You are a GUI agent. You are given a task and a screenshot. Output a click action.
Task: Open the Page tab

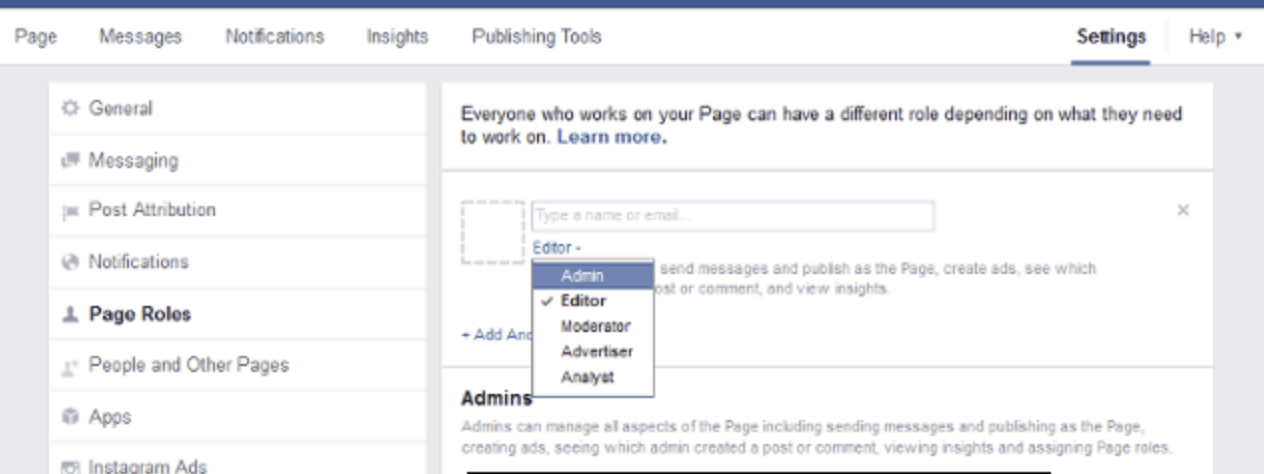(36, 37)
